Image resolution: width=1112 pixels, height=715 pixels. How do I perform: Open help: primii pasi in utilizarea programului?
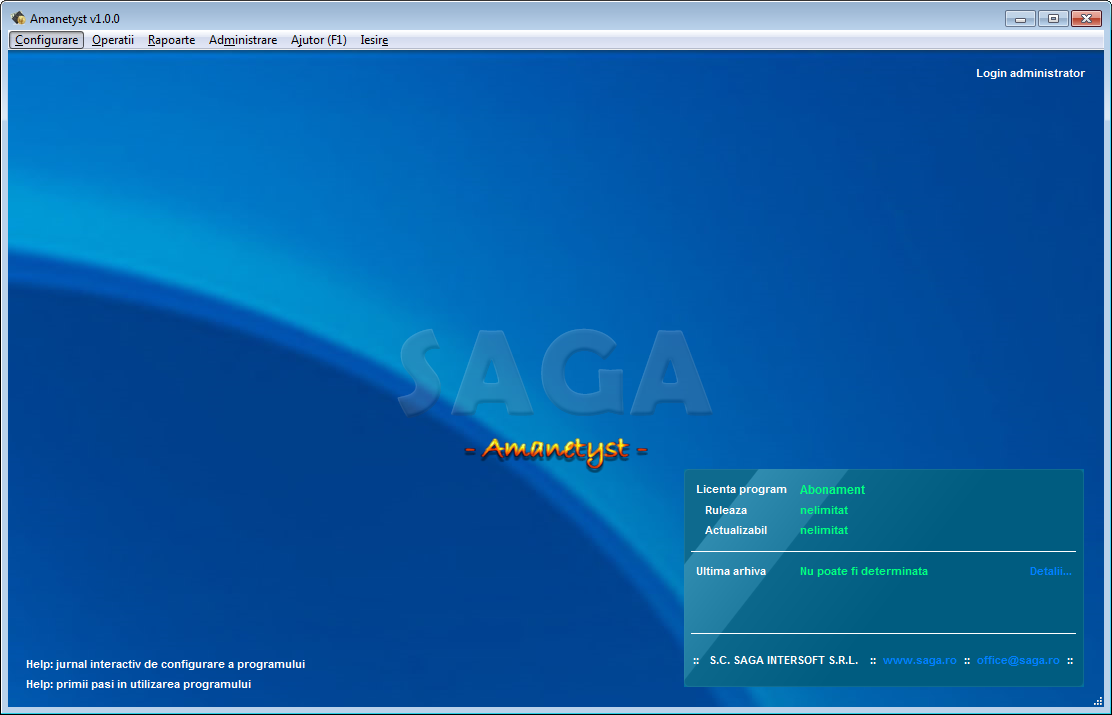click(138, 684)
